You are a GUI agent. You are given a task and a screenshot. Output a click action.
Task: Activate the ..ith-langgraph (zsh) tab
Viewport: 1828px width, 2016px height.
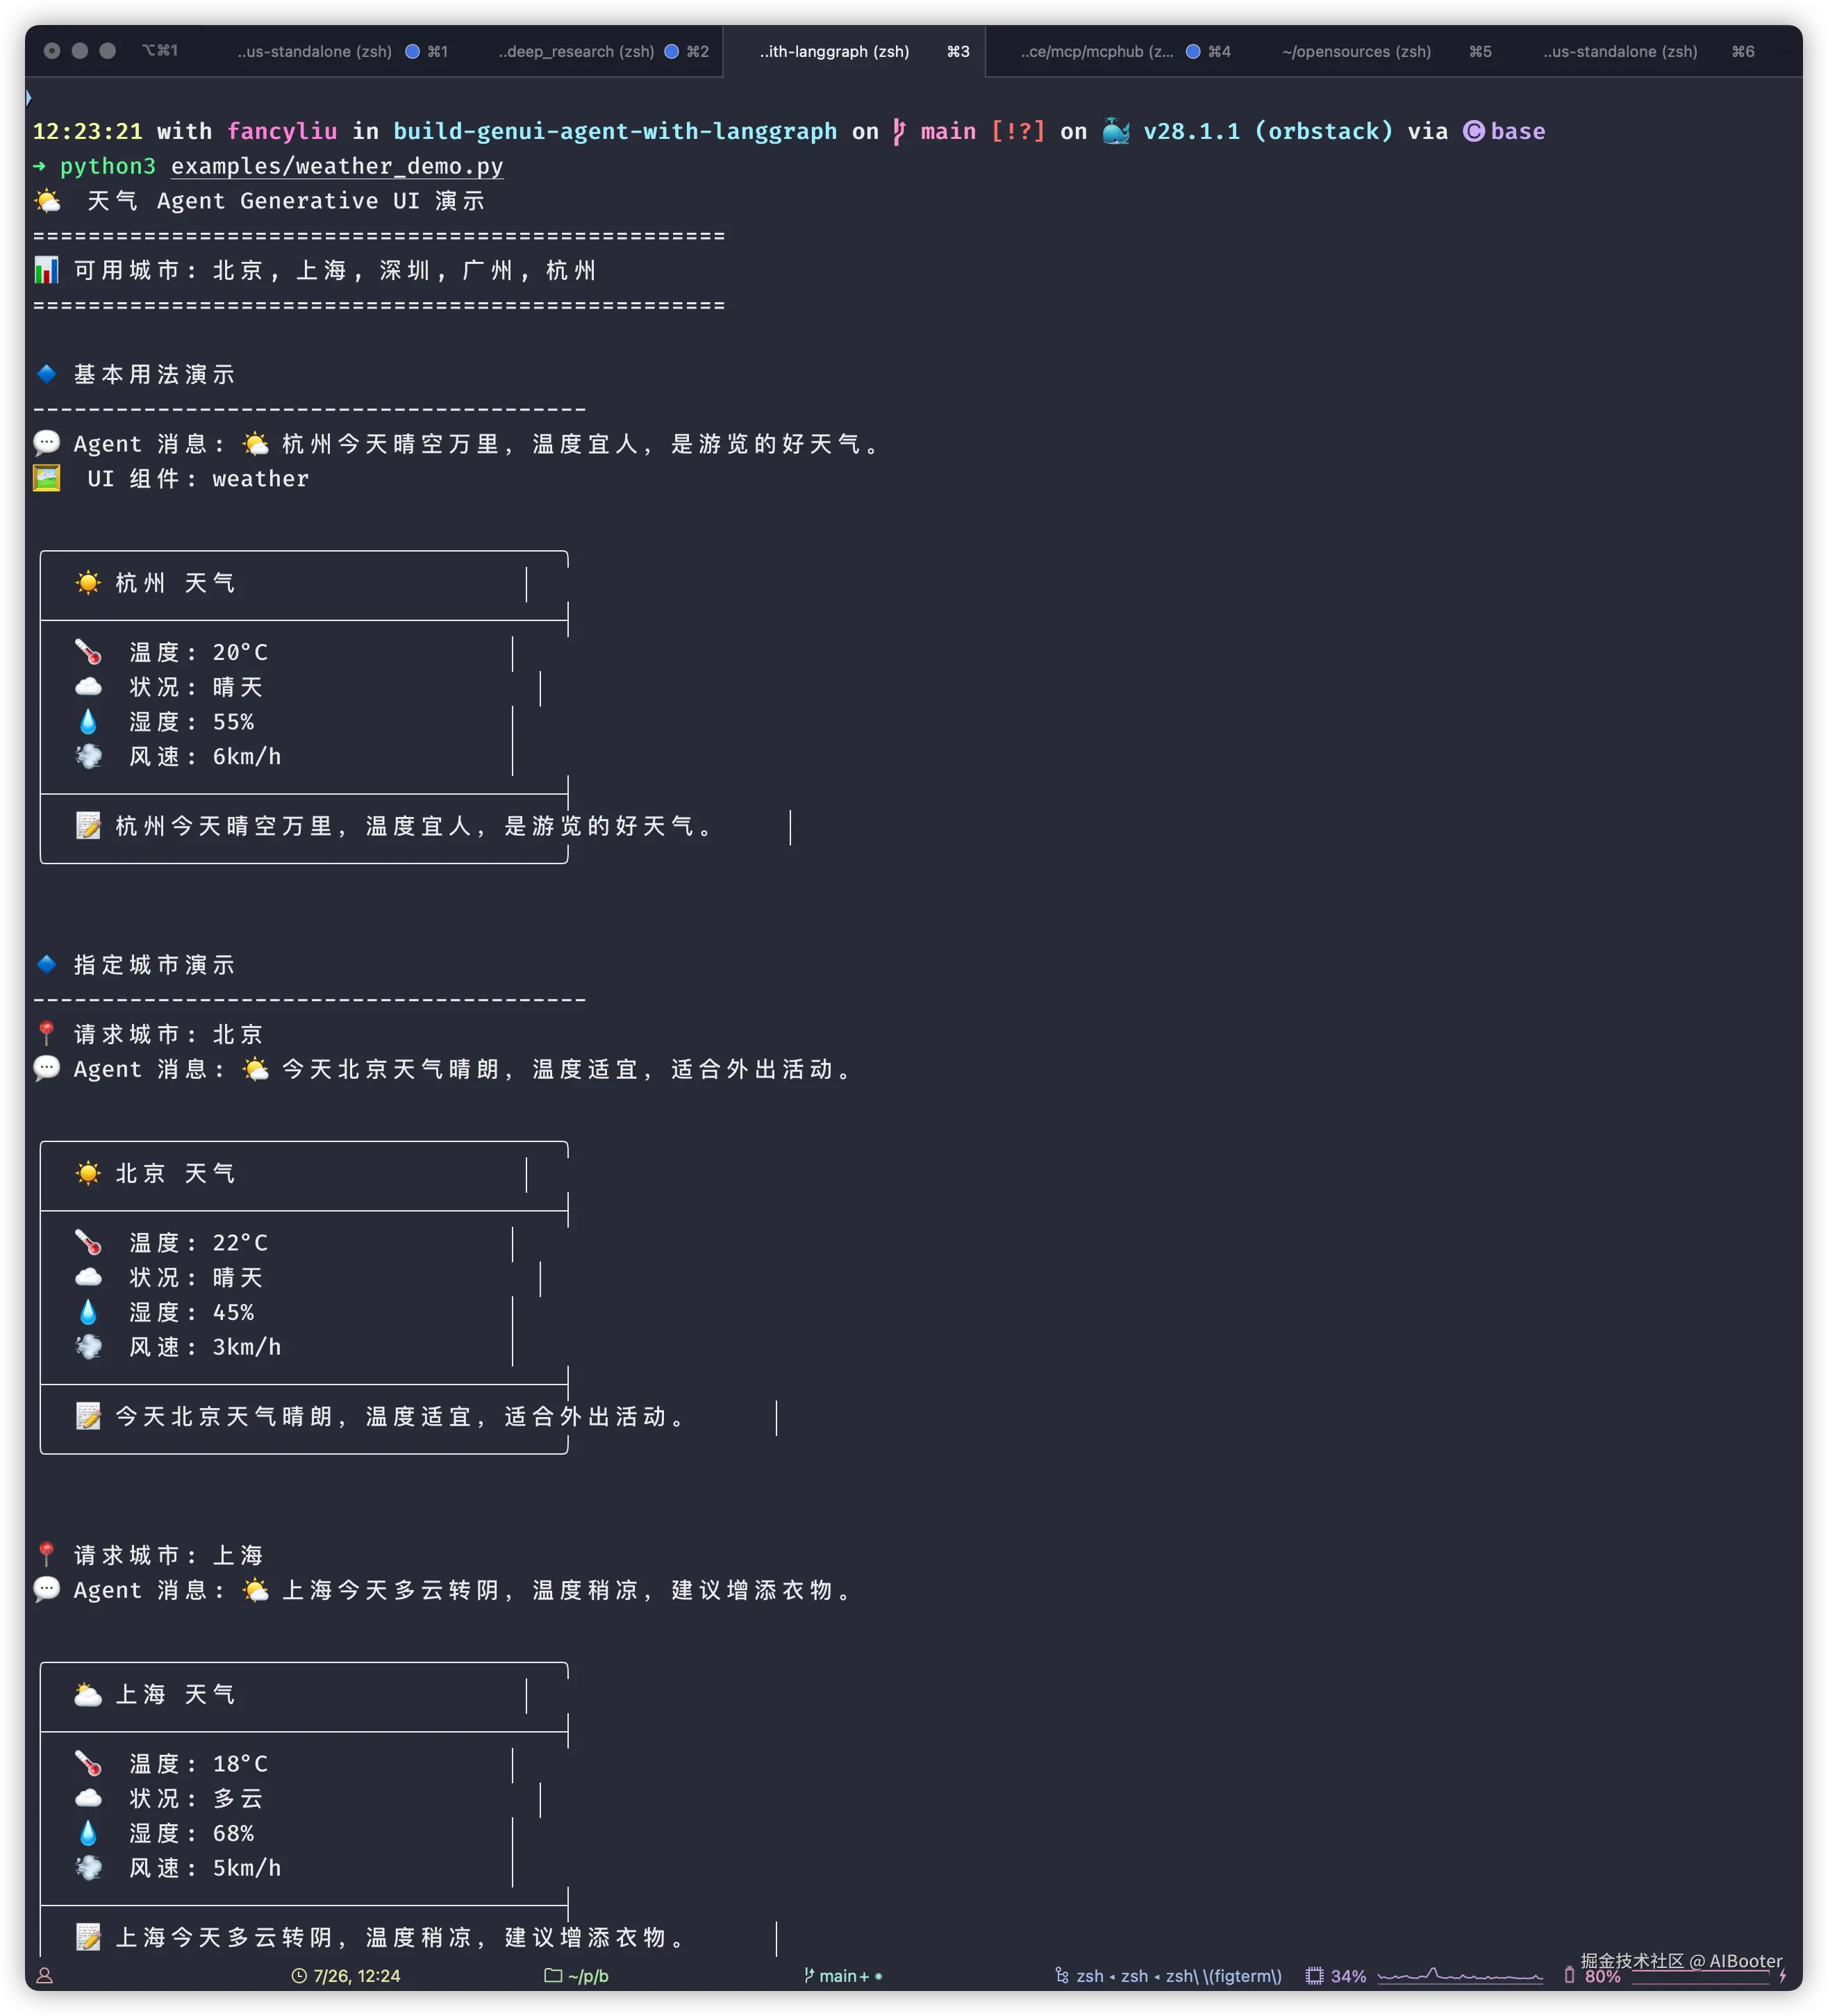(x=834, y=51)
